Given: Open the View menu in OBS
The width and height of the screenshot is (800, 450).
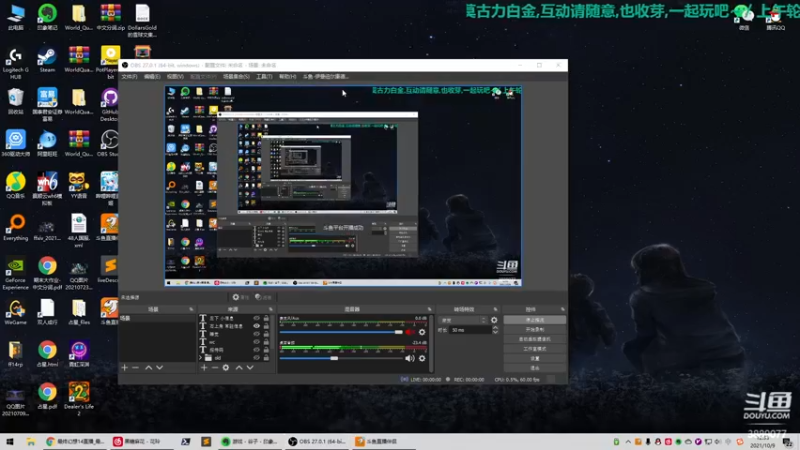Looking at the screenshot, I should 175,77.
